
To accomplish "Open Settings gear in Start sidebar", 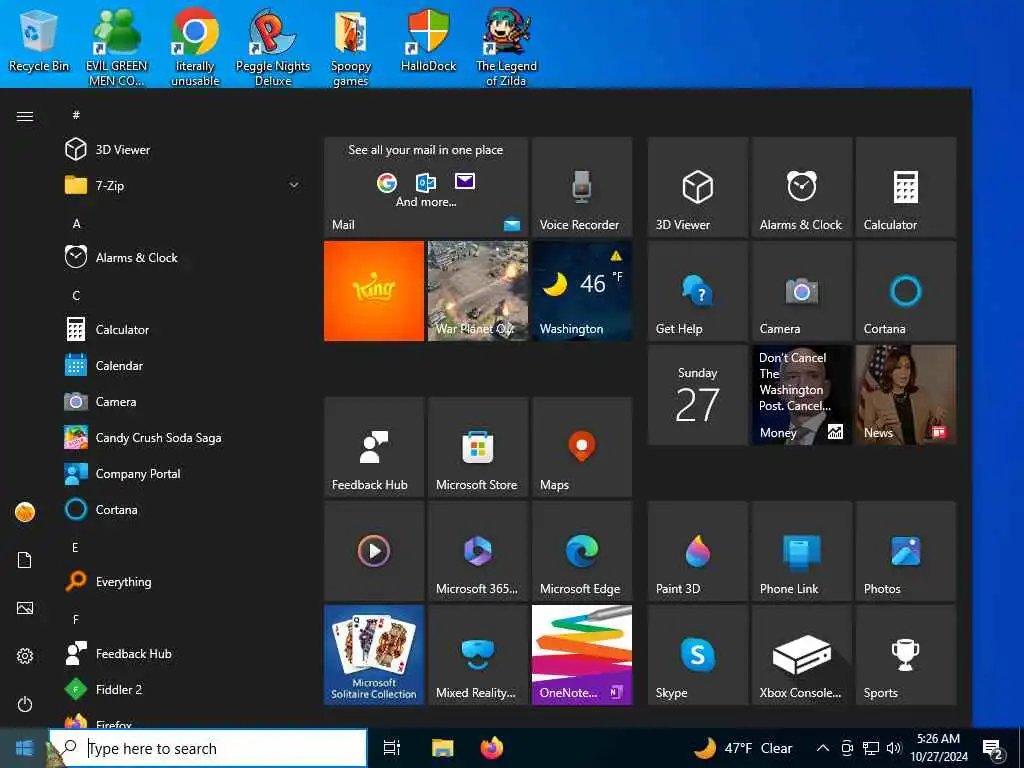I will pyautogui.click(x=25, y=656).
